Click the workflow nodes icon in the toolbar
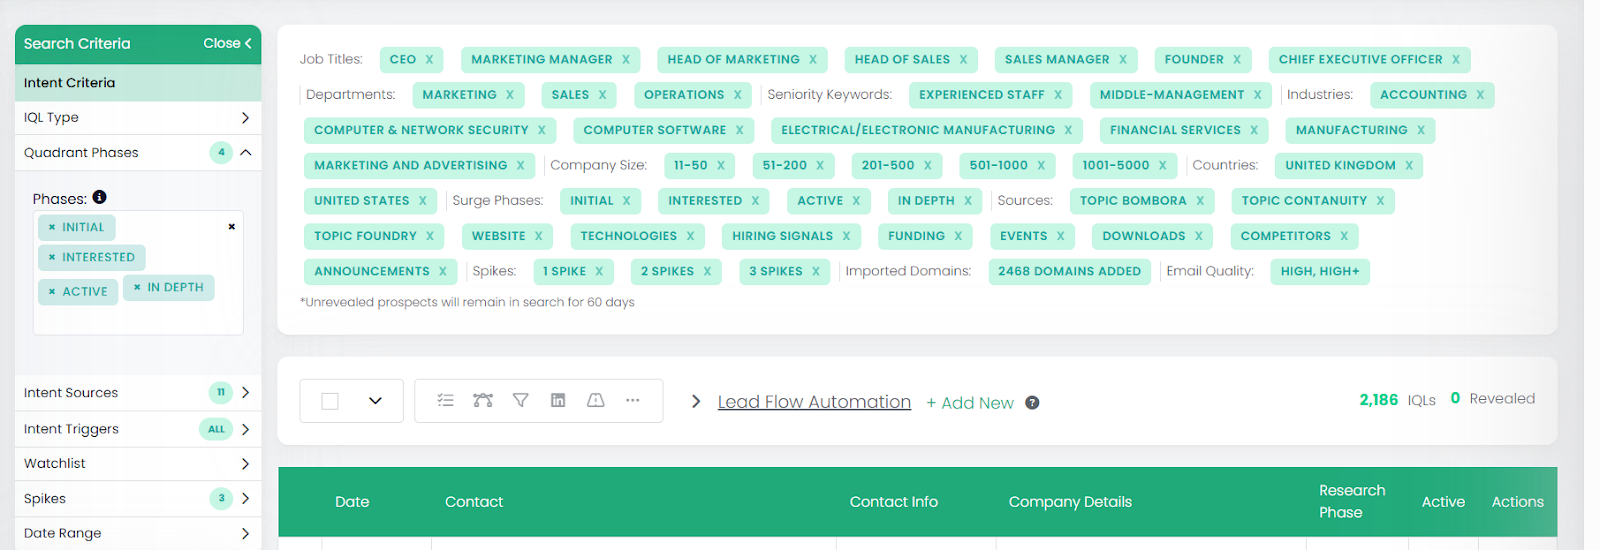This screenshot has width=1600, height=550. pyautogui.click(x=483, y=400)
